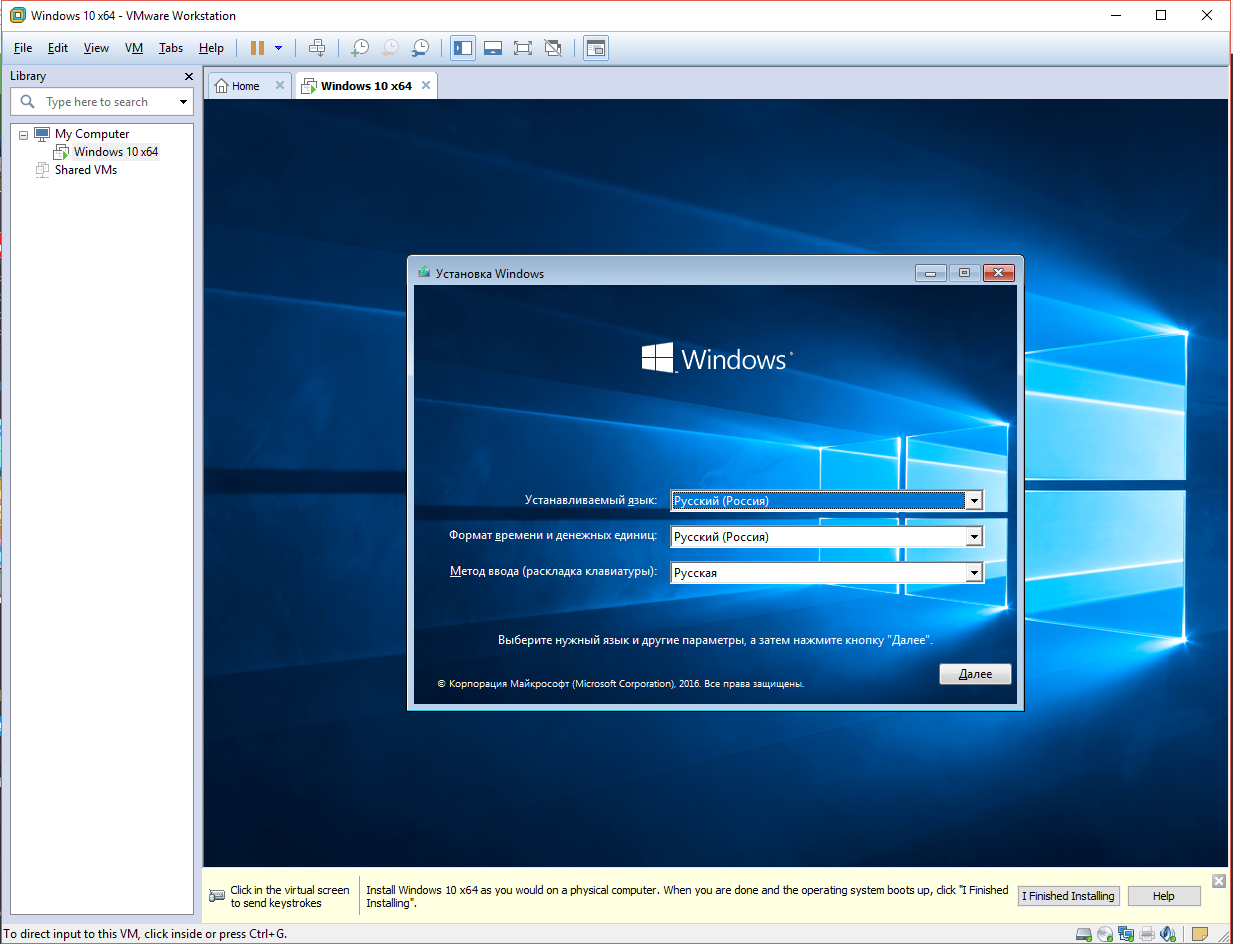Click the library search field
The height and width of the screenshot is (944, 1233).
coord(95,102)
